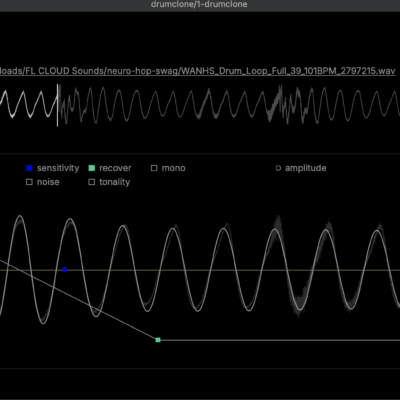Toggle the sensitivity checkbox

pos(29,168)
